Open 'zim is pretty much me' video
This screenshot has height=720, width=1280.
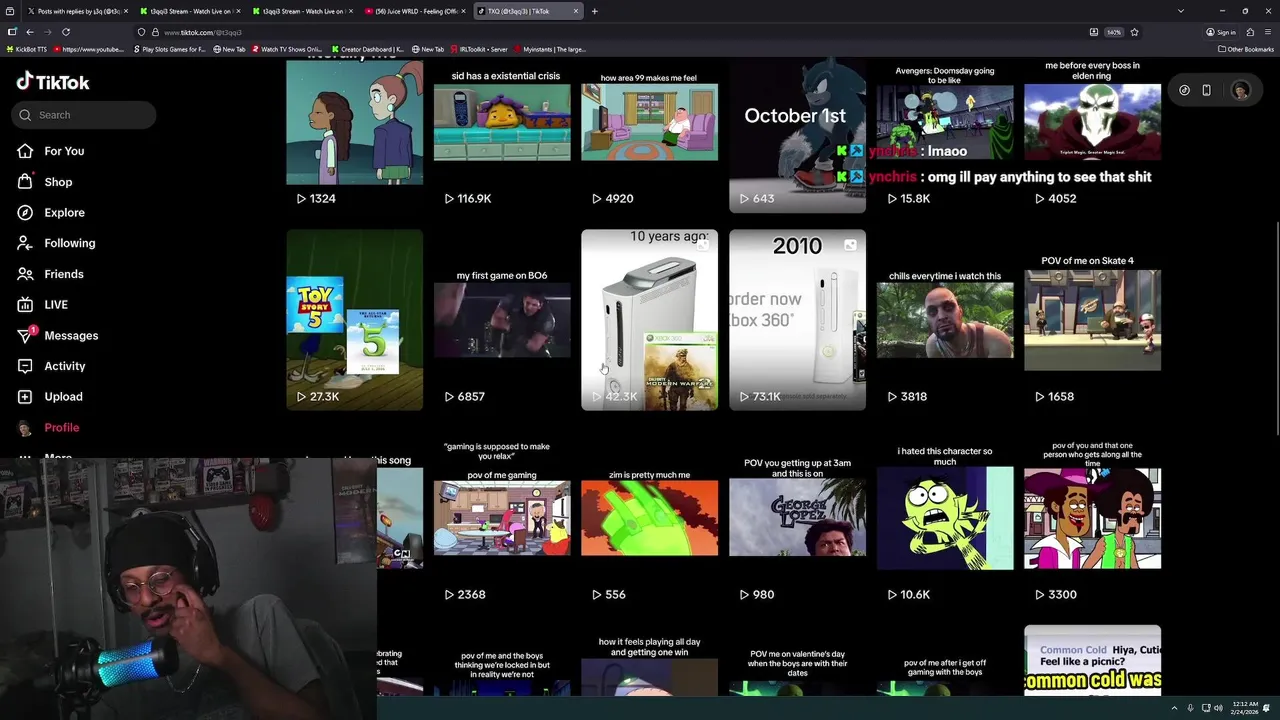(650, 518)
